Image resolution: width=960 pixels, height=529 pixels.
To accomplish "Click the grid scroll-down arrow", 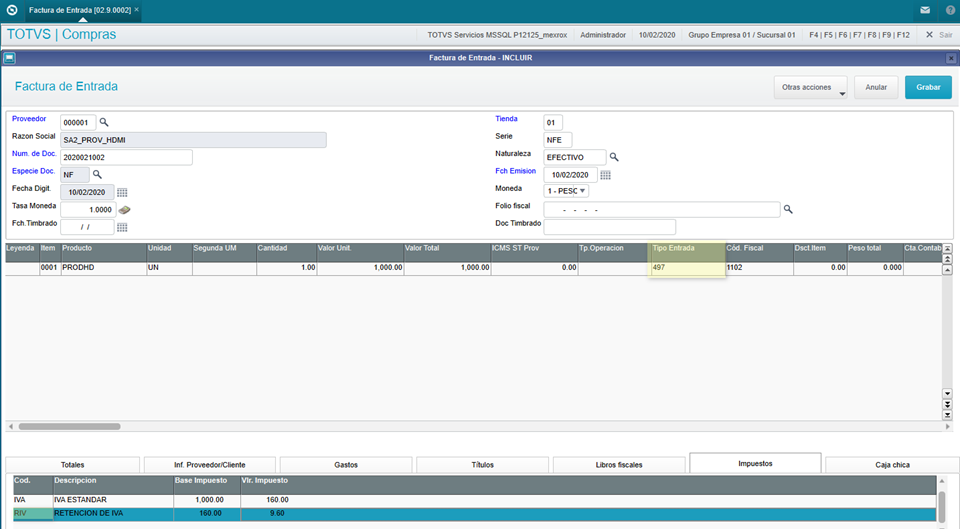I will tap(947, 394).
